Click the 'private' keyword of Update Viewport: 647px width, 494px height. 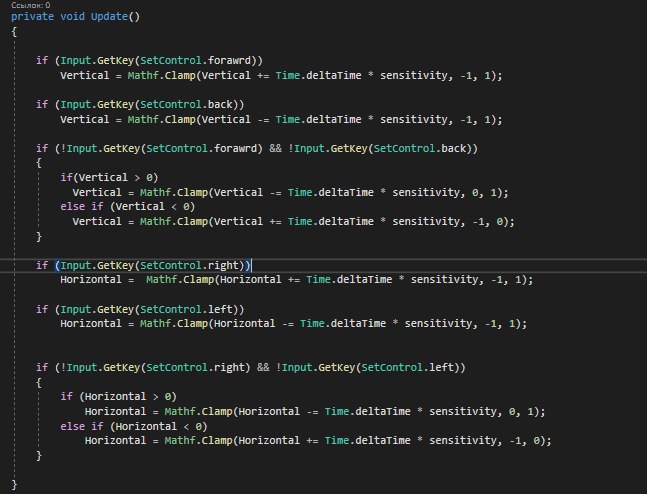[x=33, y=17]
